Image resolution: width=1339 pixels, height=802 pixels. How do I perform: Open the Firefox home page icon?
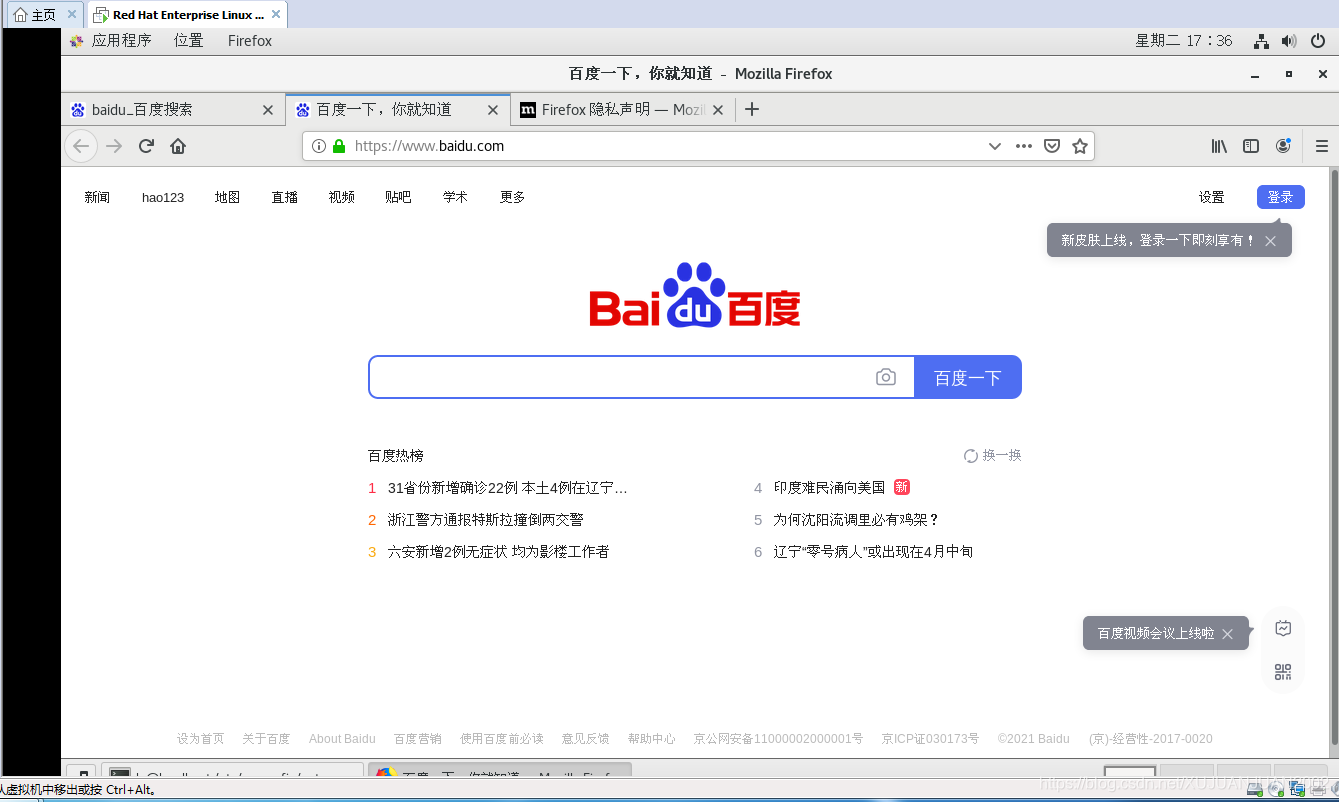[x=178, y=146]
